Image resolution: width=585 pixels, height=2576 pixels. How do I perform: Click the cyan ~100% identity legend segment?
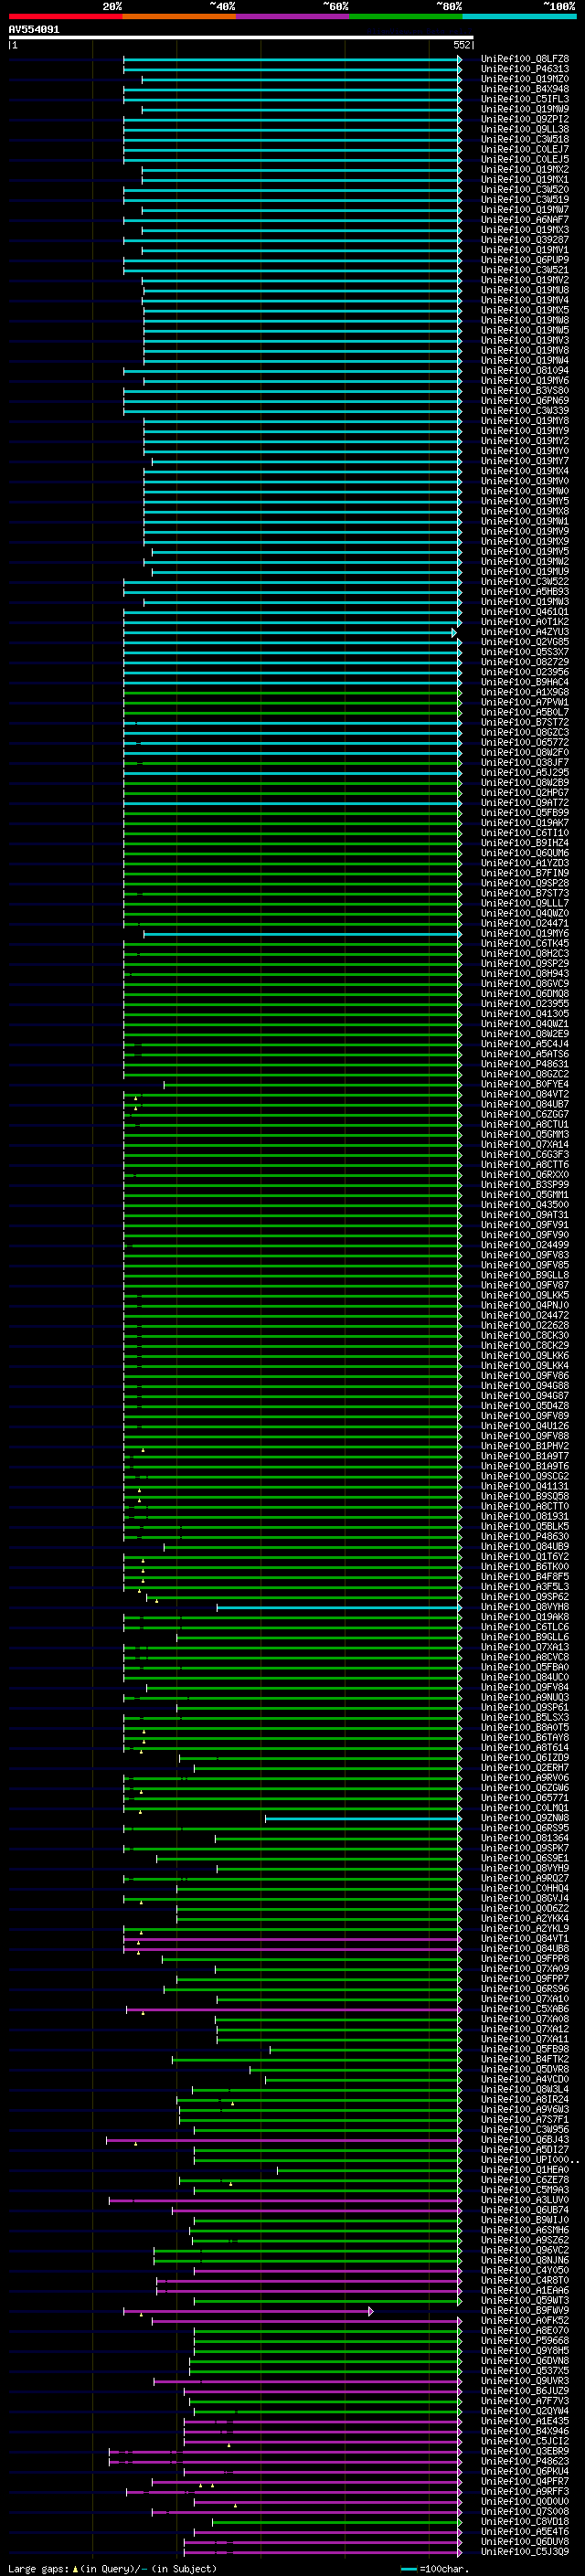(x=519, y=17)
